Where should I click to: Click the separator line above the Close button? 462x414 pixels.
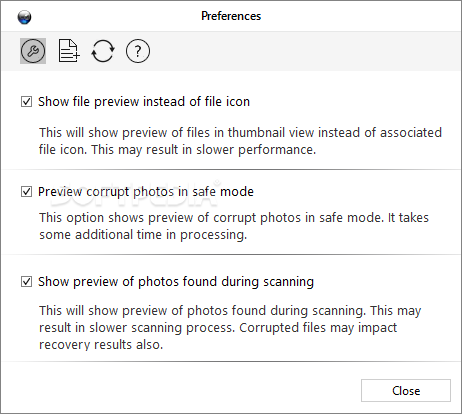point(231,361)
